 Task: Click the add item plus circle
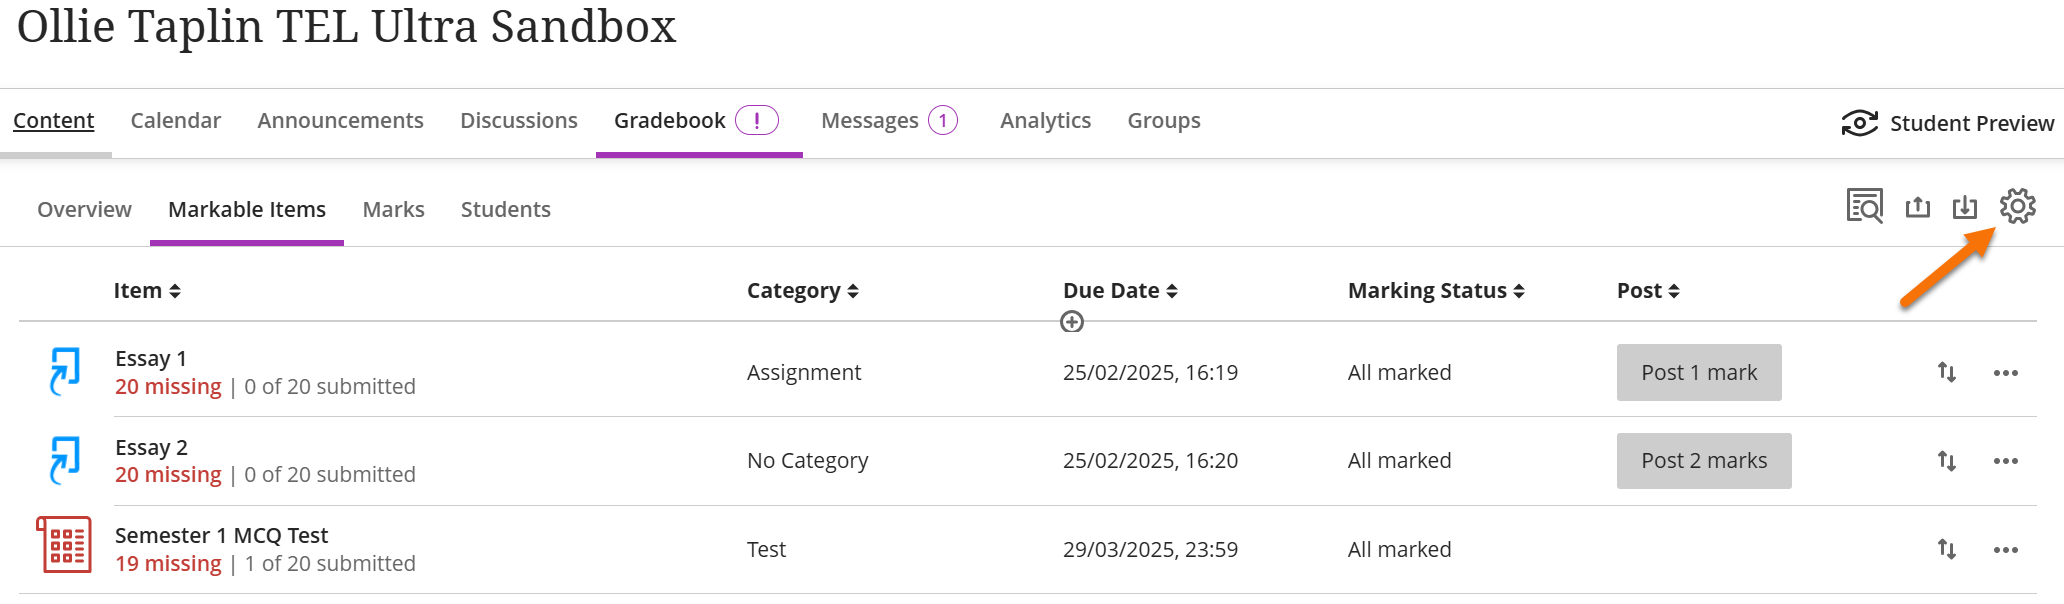[1072, 322]
